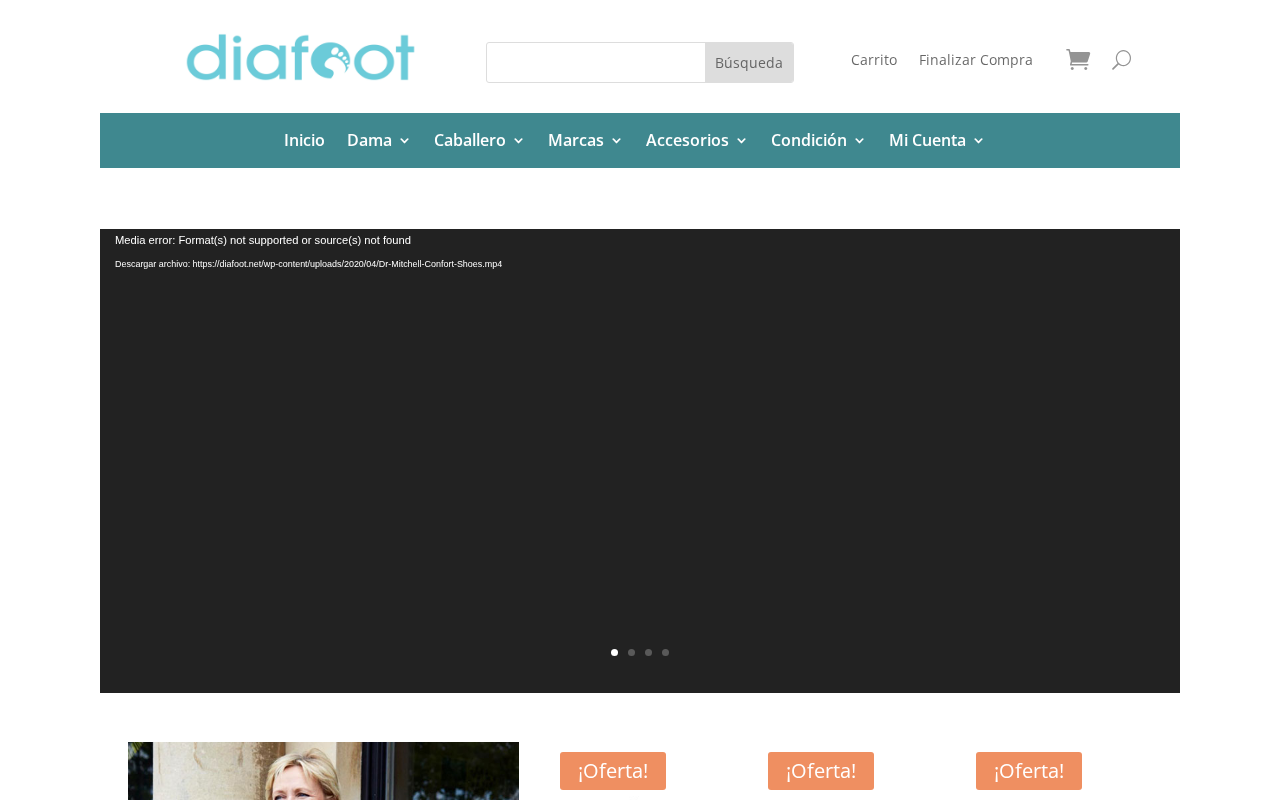This screenshot has width=1280, height=800.
Task: Click the first ¡Oferta! badge
Action: click(x=613, y=771)
